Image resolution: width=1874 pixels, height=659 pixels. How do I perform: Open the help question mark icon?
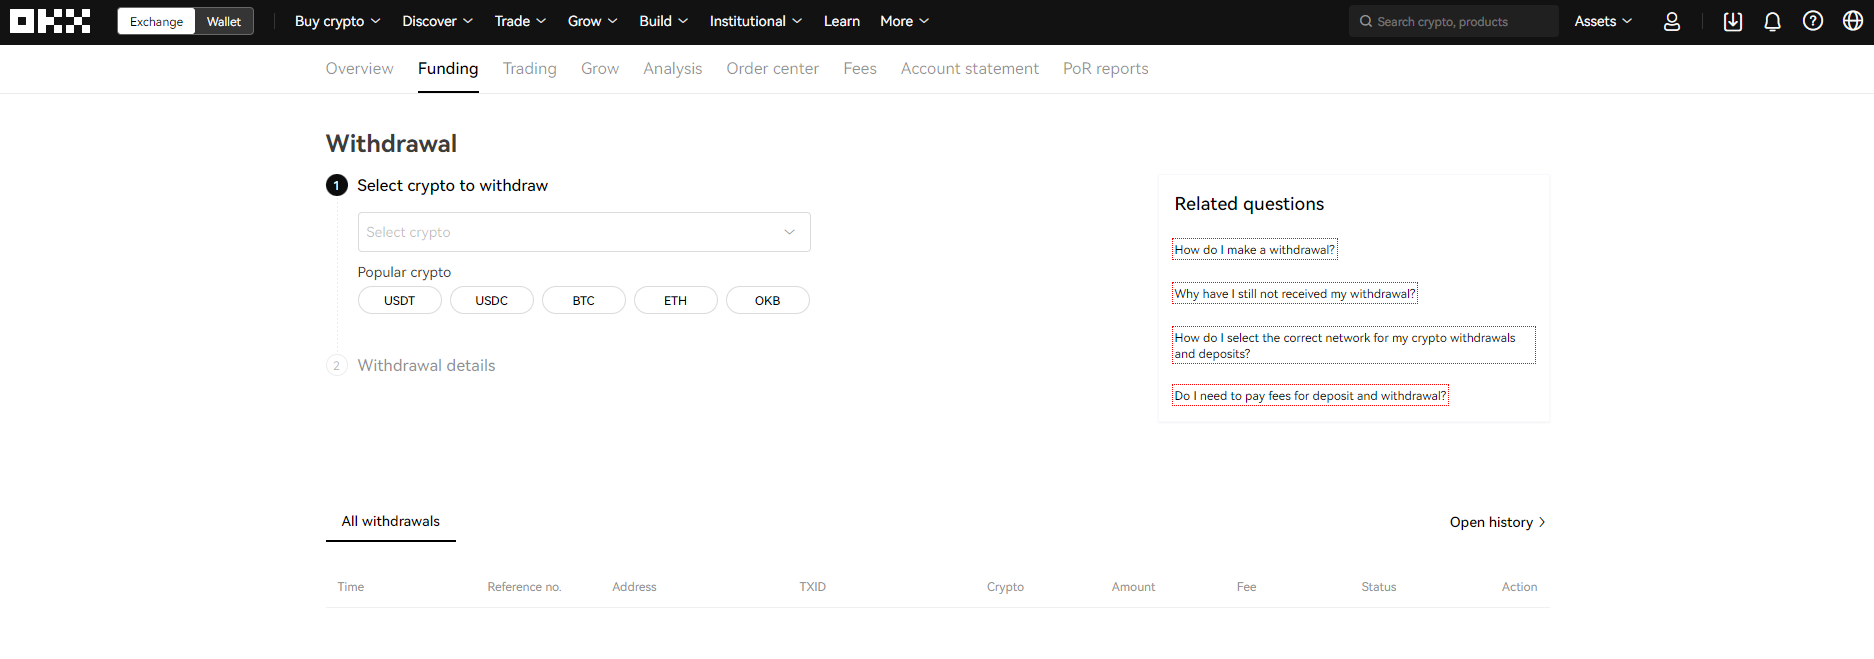[1813, 21]
